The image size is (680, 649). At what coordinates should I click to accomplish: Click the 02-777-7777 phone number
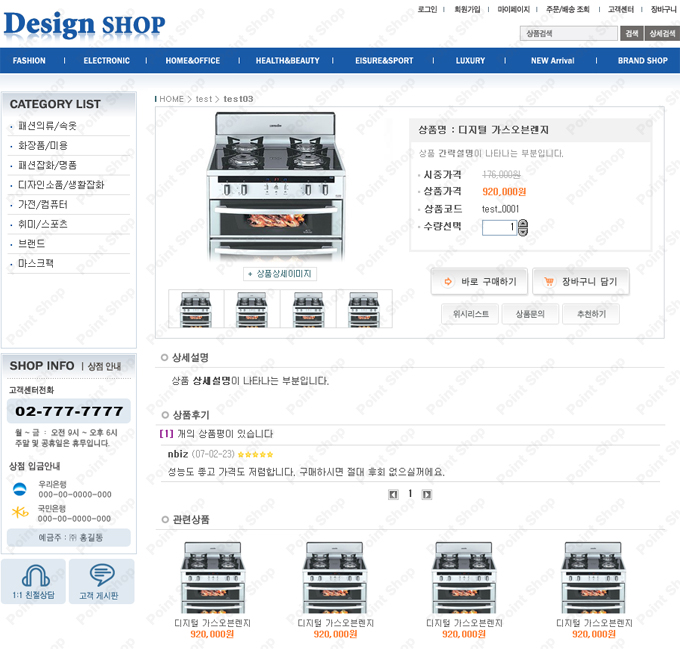tap(69, 411)
